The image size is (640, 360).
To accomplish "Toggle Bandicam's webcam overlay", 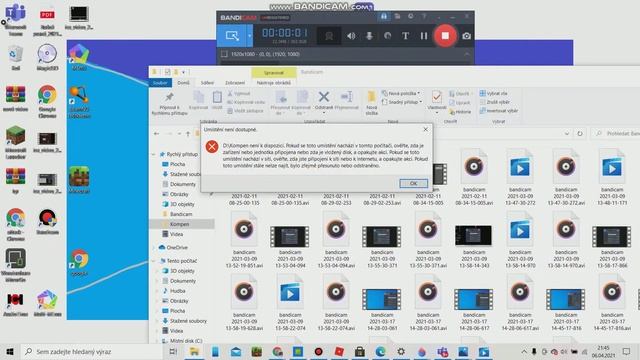I will pos(329,36).
